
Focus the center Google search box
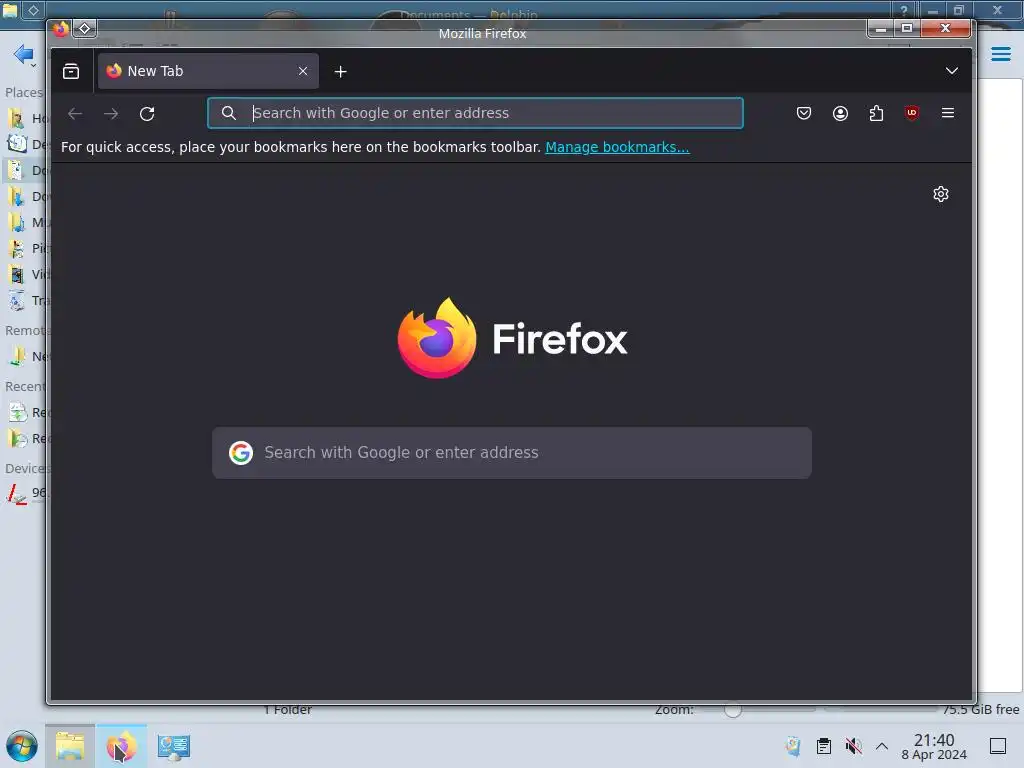click(512, 453)
